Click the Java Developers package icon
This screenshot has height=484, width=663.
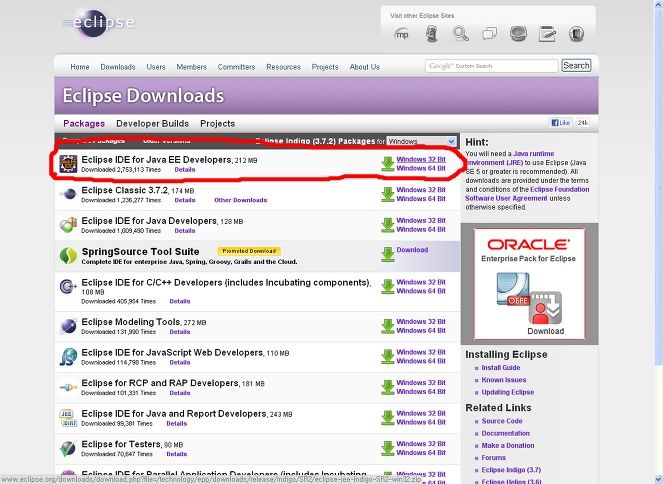point(68,225)
